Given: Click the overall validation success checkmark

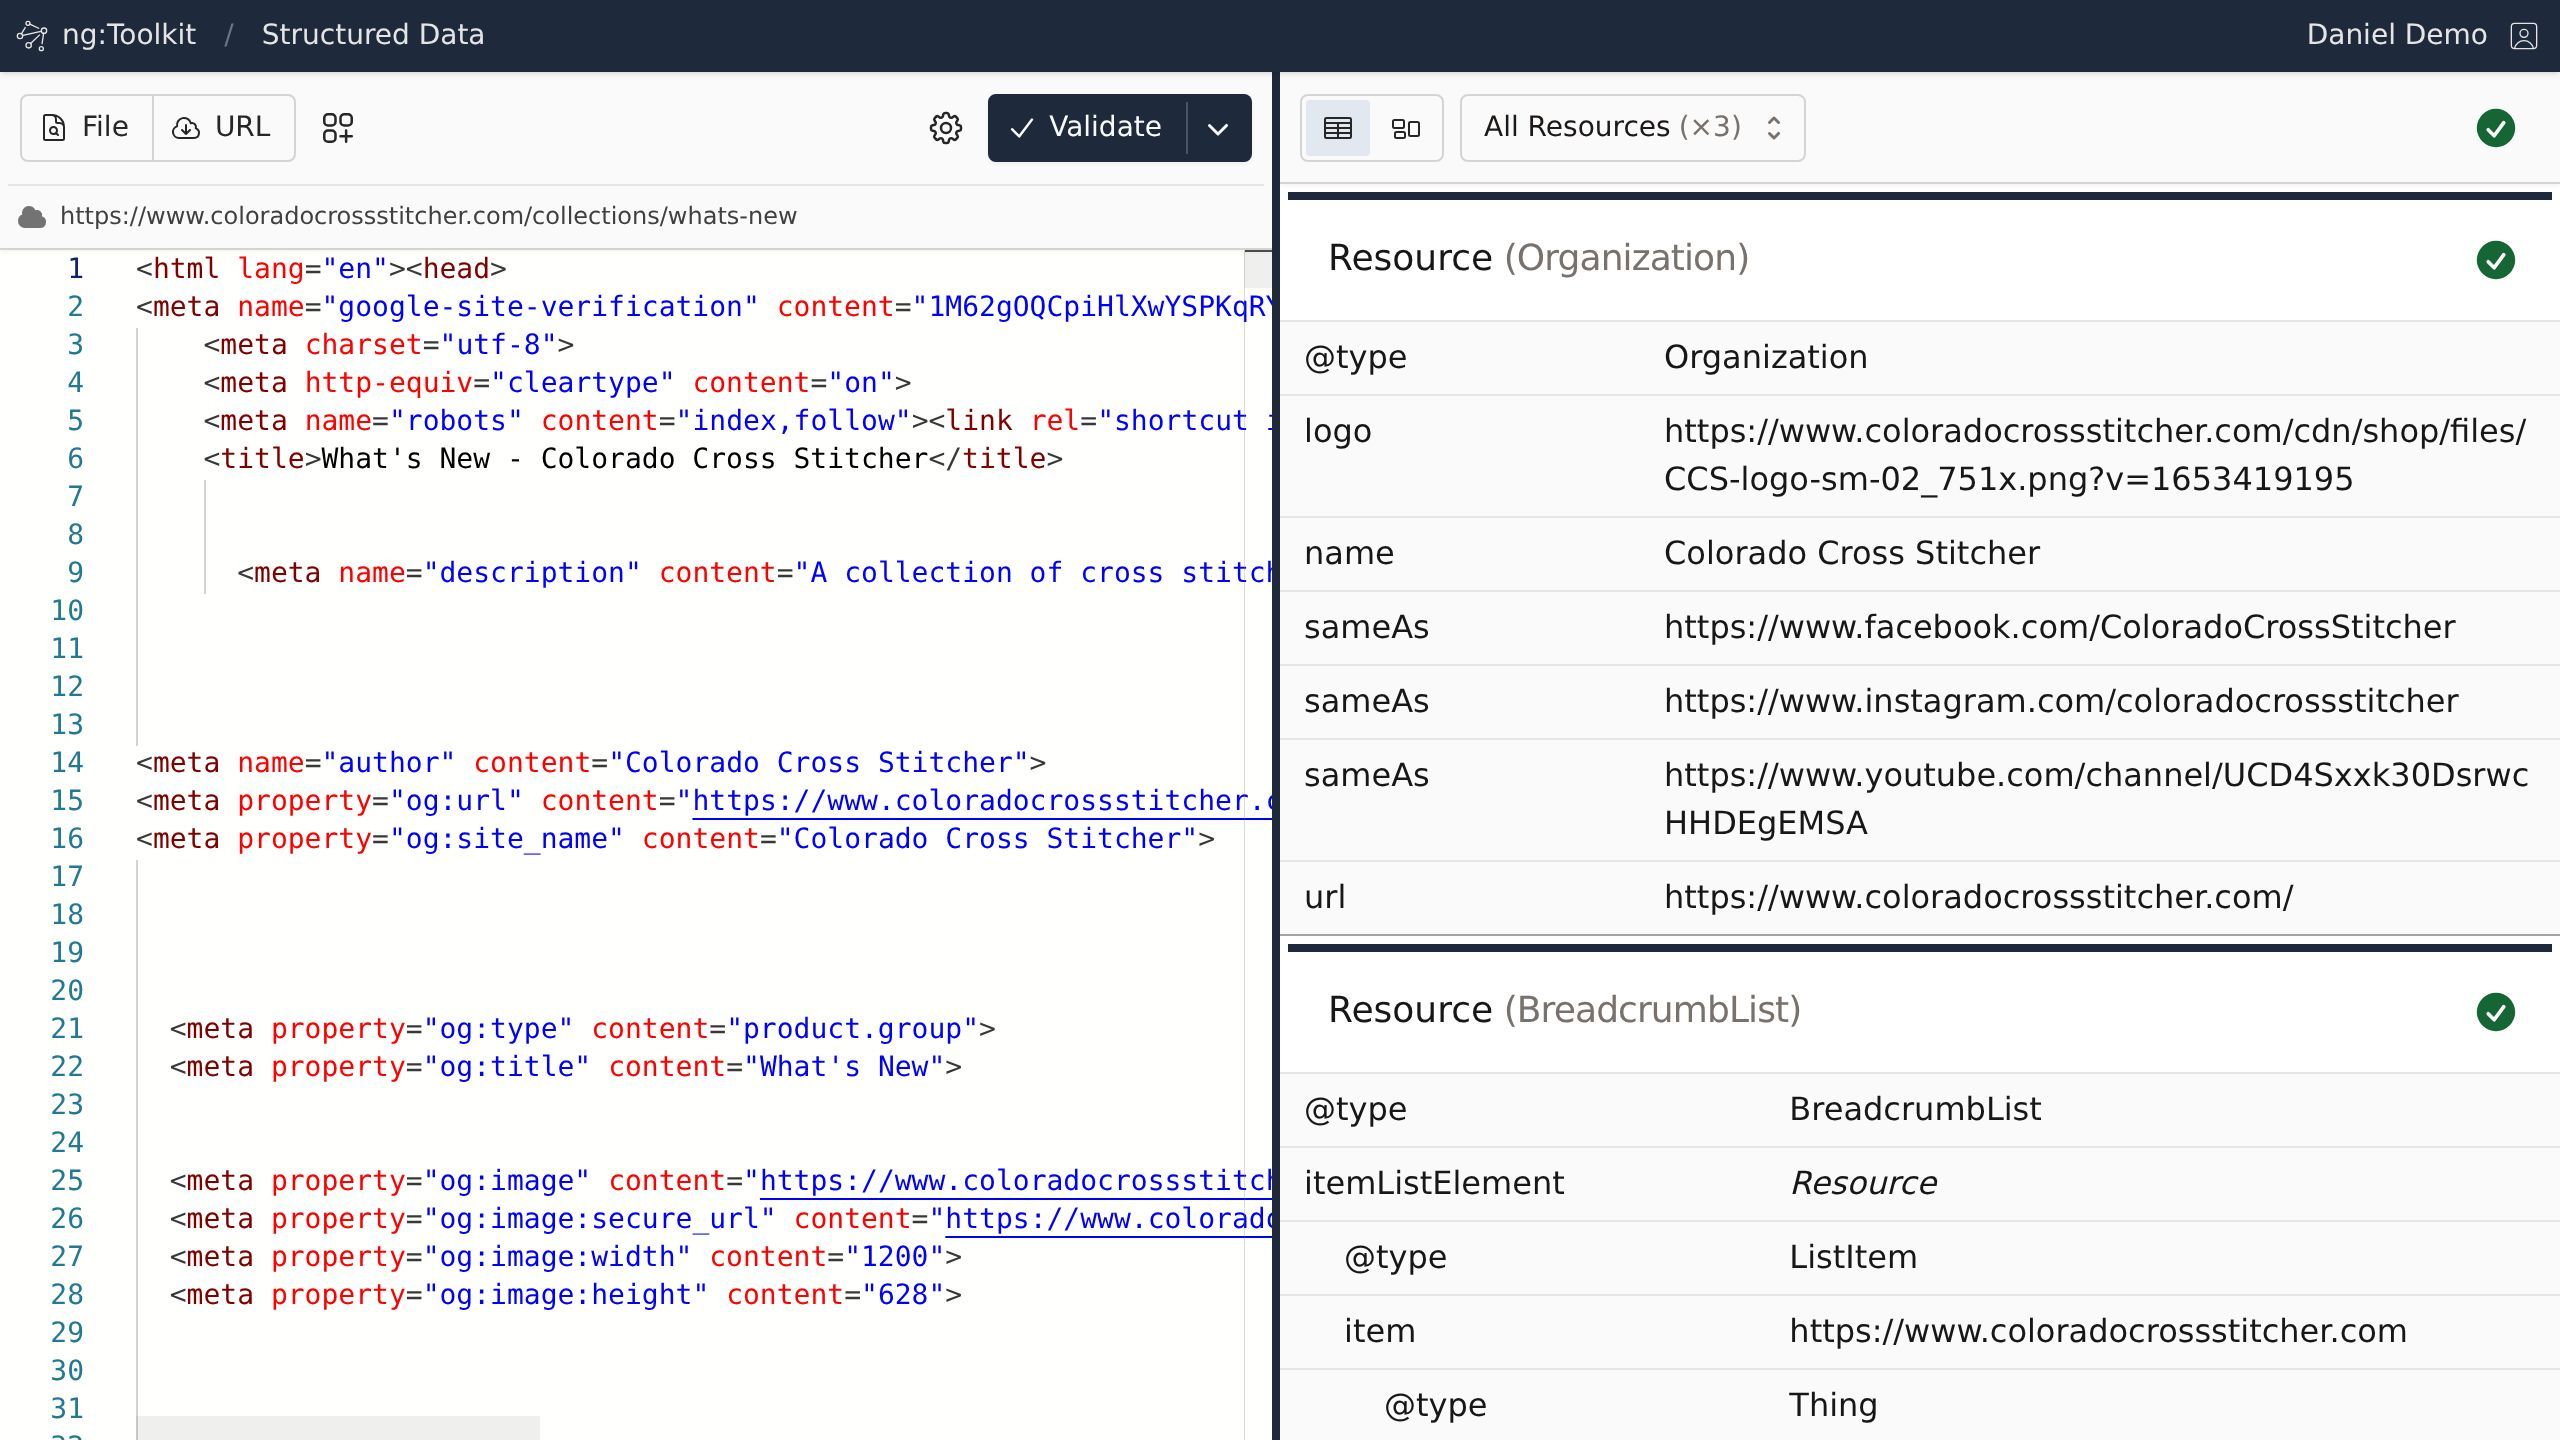Looking at the screenshot, I should pos(2495,128).
